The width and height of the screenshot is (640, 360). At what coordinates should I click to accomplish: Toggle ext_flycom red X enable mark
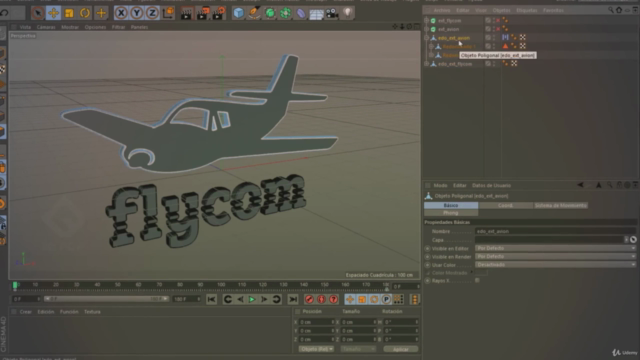498,20
